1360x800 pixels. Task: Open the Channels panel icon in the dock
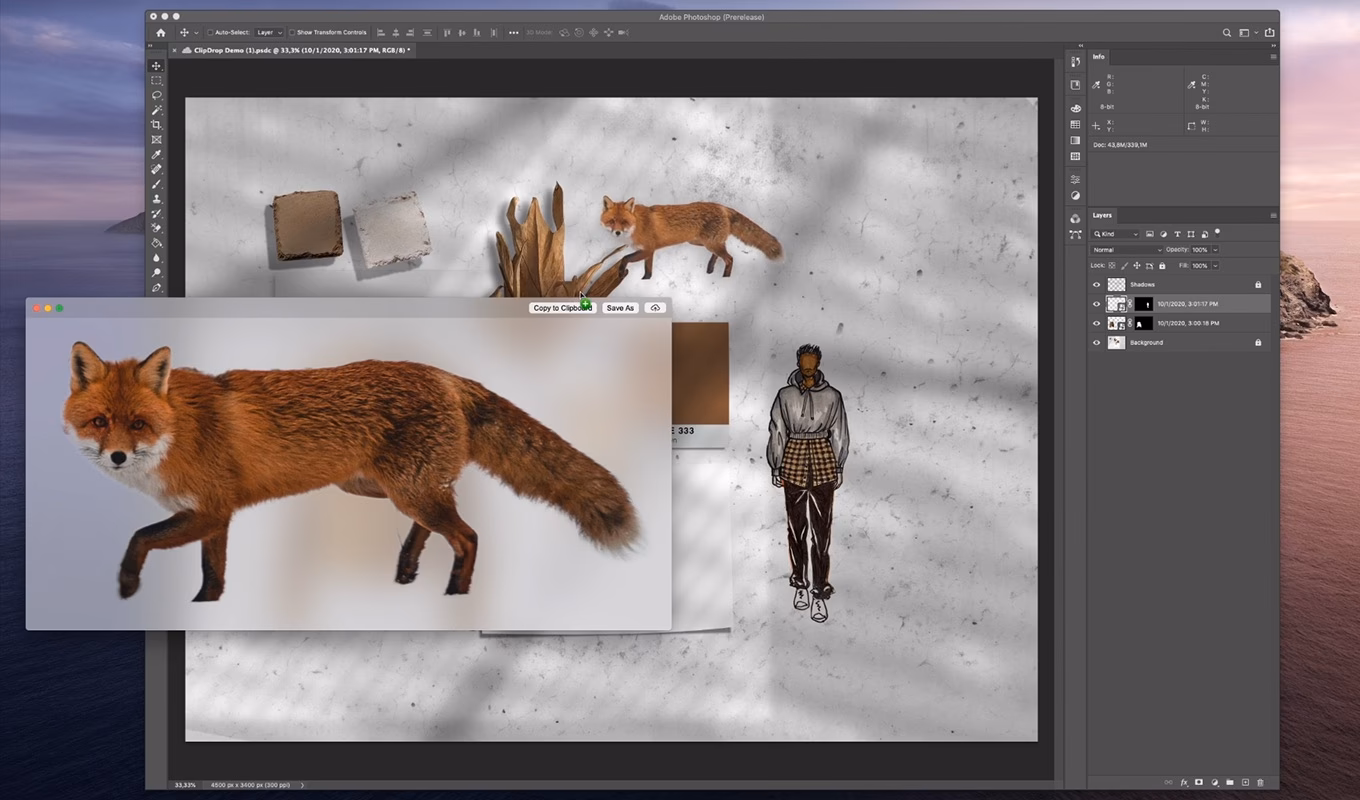coord(1075,219)
